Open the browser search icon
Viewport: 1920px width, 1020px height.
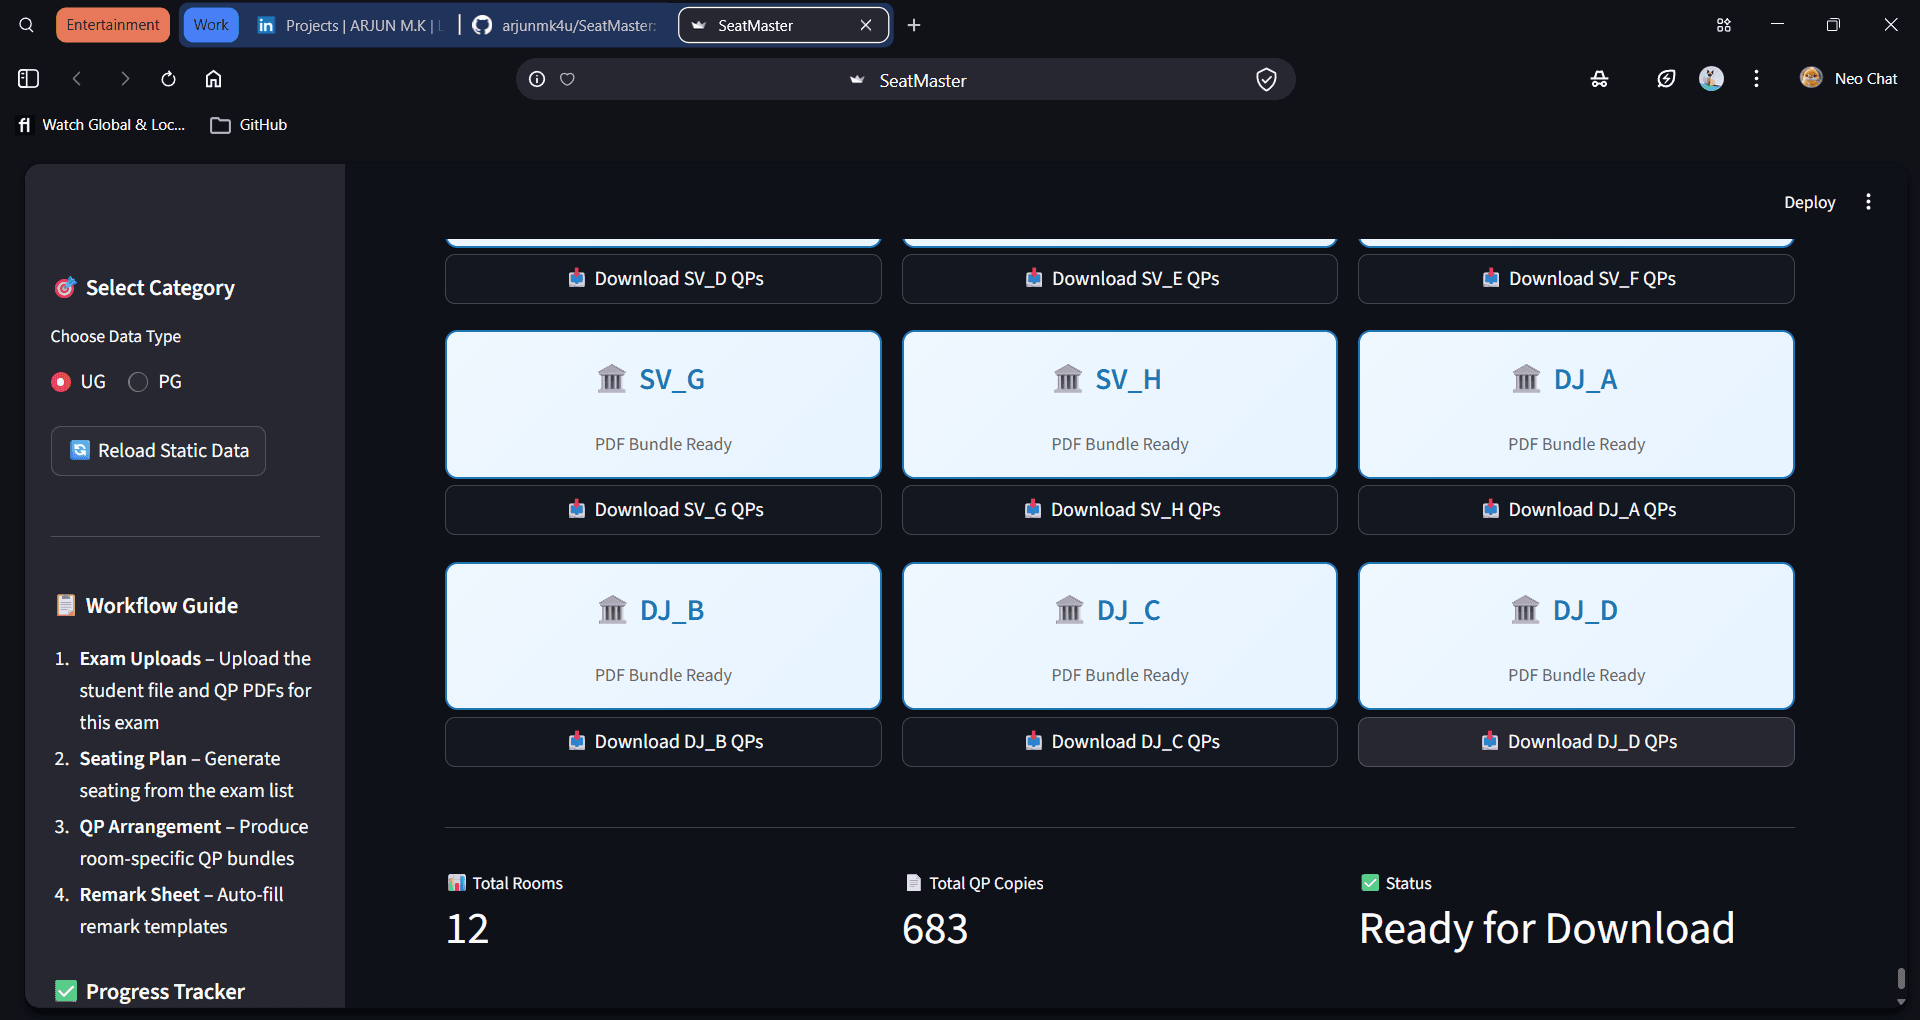(27, 25)
